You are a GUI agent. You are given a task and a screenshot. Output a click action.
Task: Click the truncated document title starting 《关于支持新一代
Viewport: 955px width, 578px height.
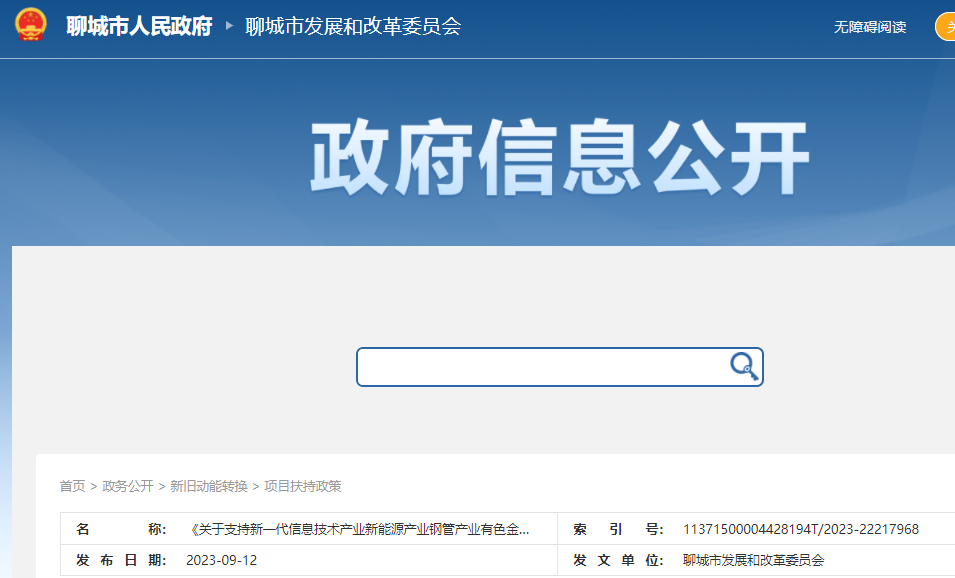point(359,530)
